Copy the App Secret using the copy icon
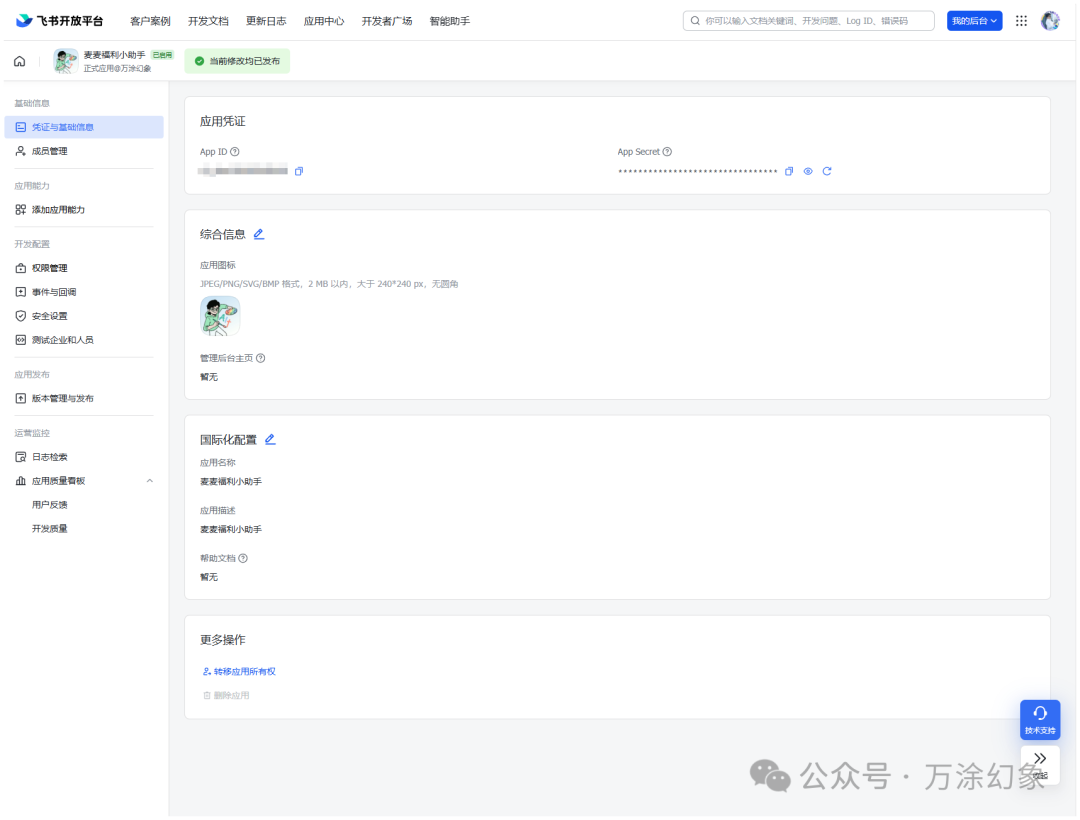This screenshot has height=820, width=1080. click(x=789, y=171)
